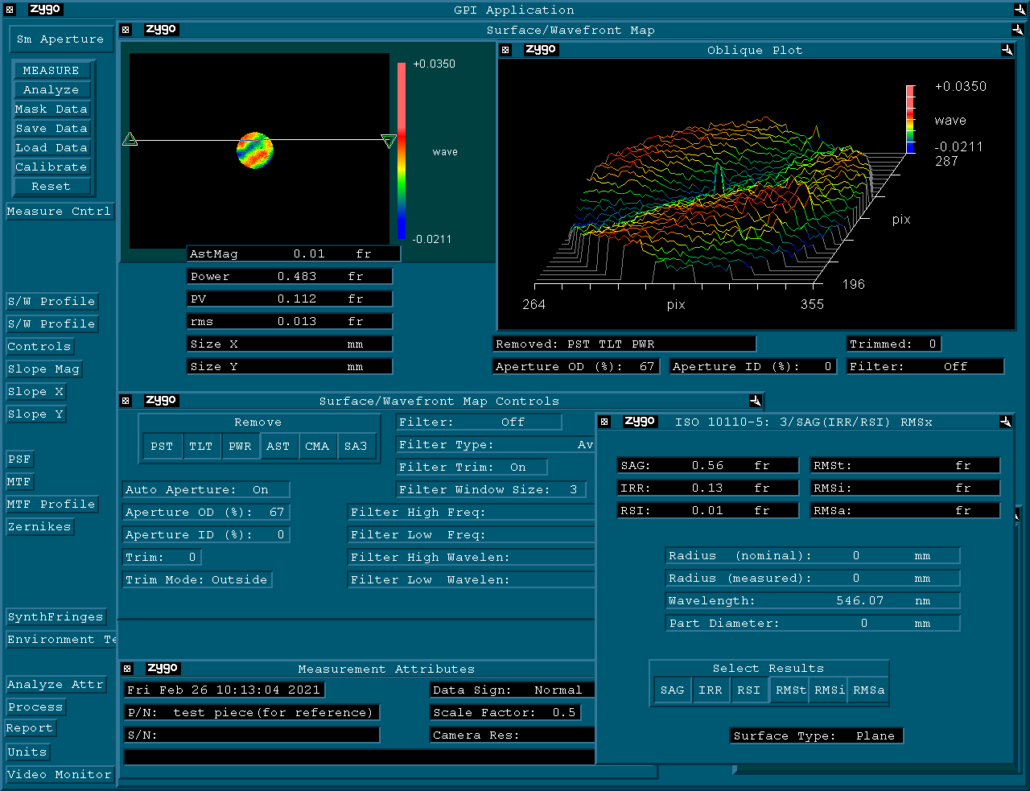Run the Analyze command
1030x791 pixels.
(x=51, y=89)
